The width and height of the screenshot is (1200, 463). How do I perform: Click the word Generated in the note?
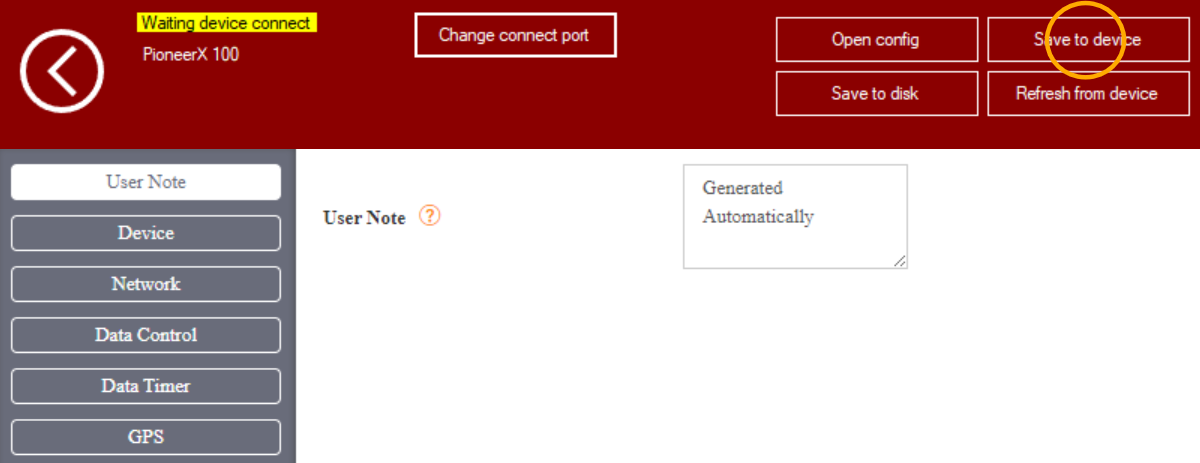coord(743,188)
